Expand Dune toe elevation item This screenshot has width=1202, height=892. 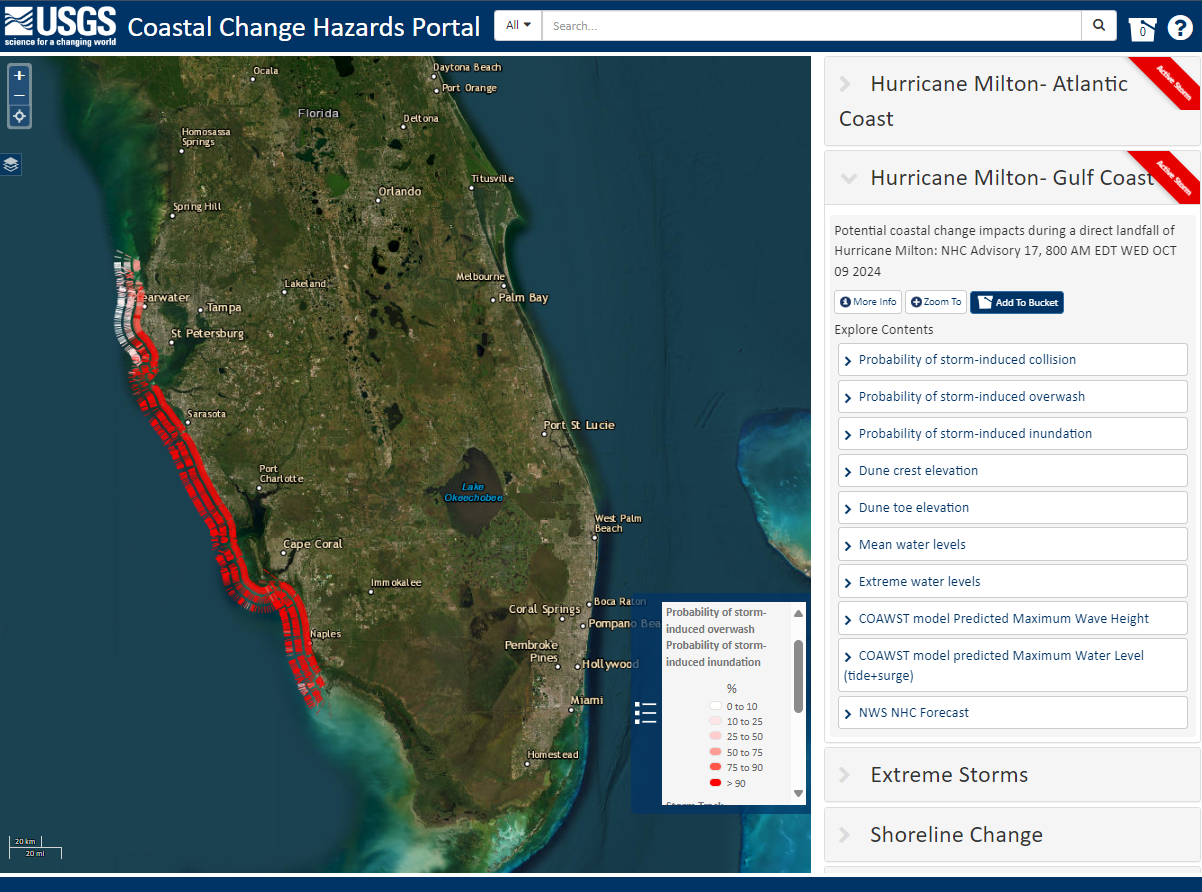[1012, 508]
